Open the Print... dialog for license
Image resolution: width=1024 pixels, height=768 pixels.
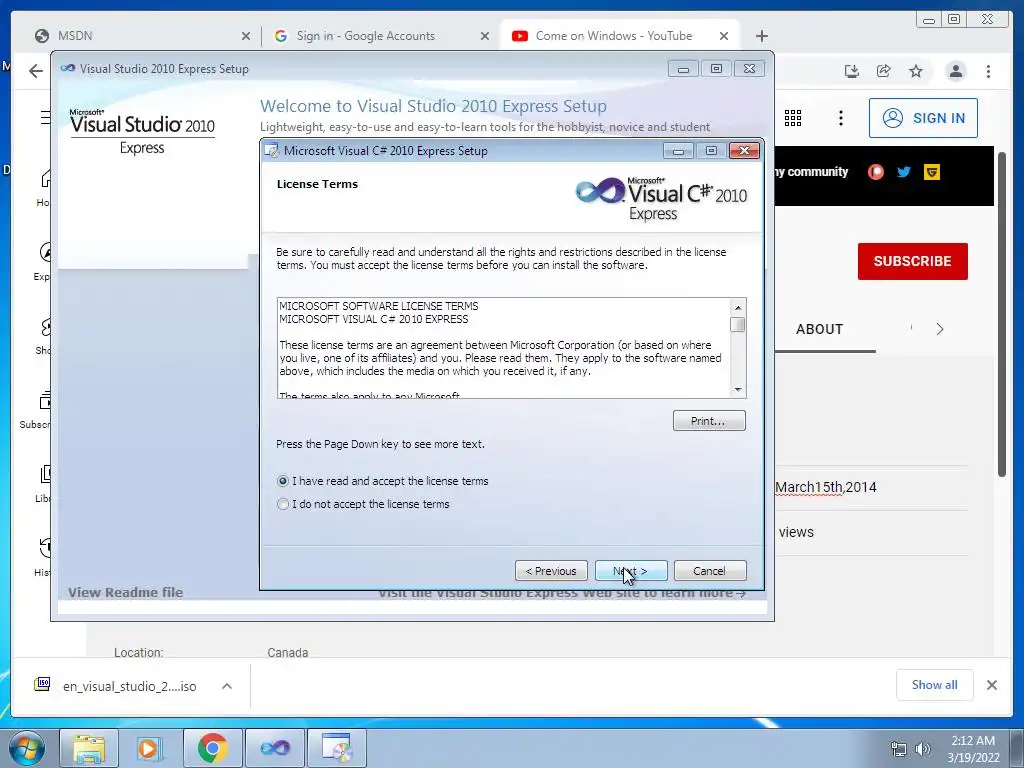coord(709,421)
